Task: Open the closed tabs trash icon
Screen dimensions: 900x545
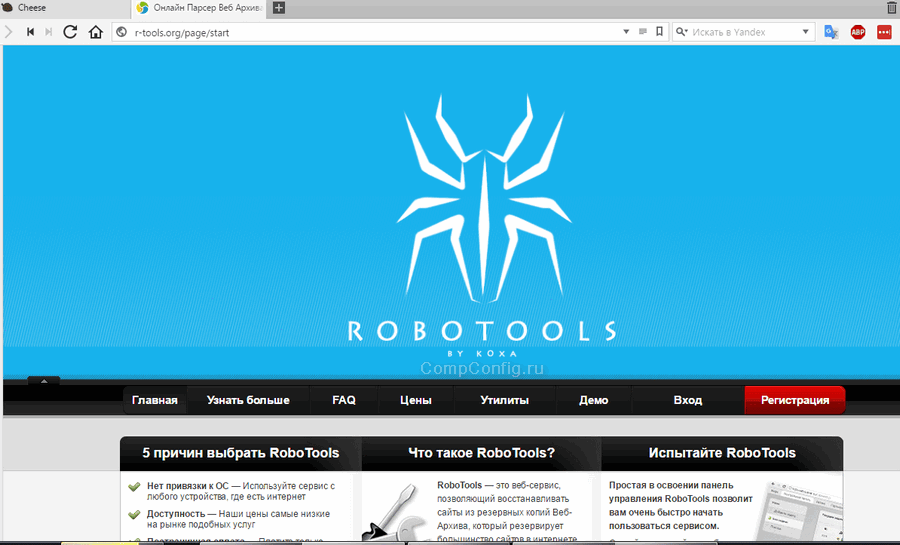Action: coord(891,8)
